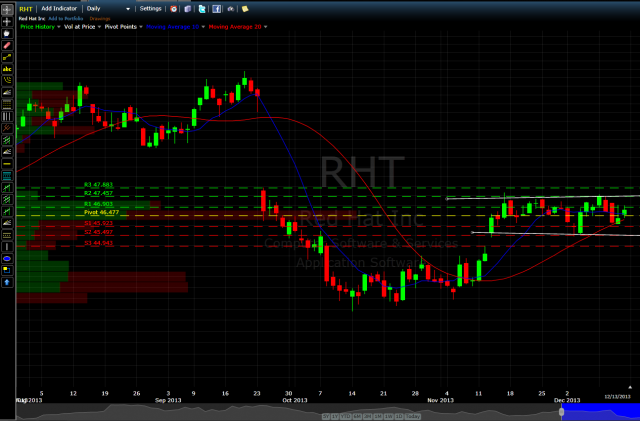This screenshot has width=640, height=421.
Task: Click the Red Hat Inc company name
Action: click(x=32, y=19)
